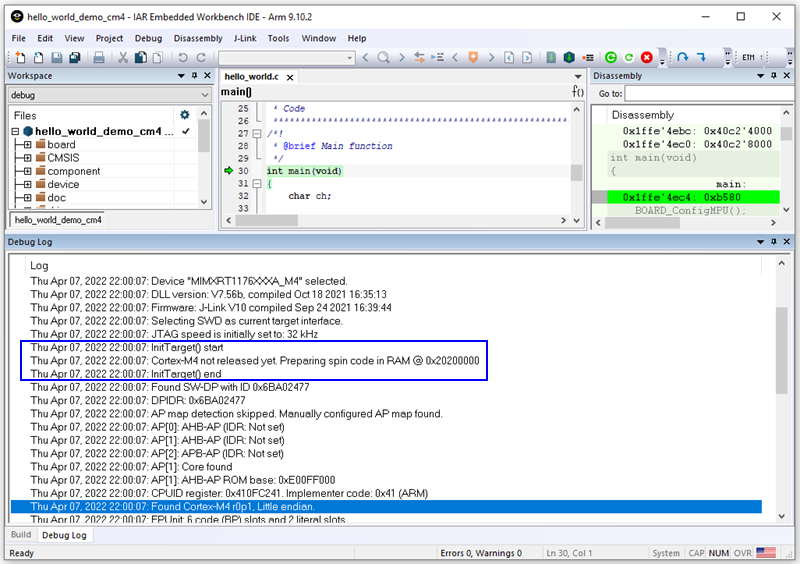Open the J-Link menu

pyautogui.click(x=245, y=38)
